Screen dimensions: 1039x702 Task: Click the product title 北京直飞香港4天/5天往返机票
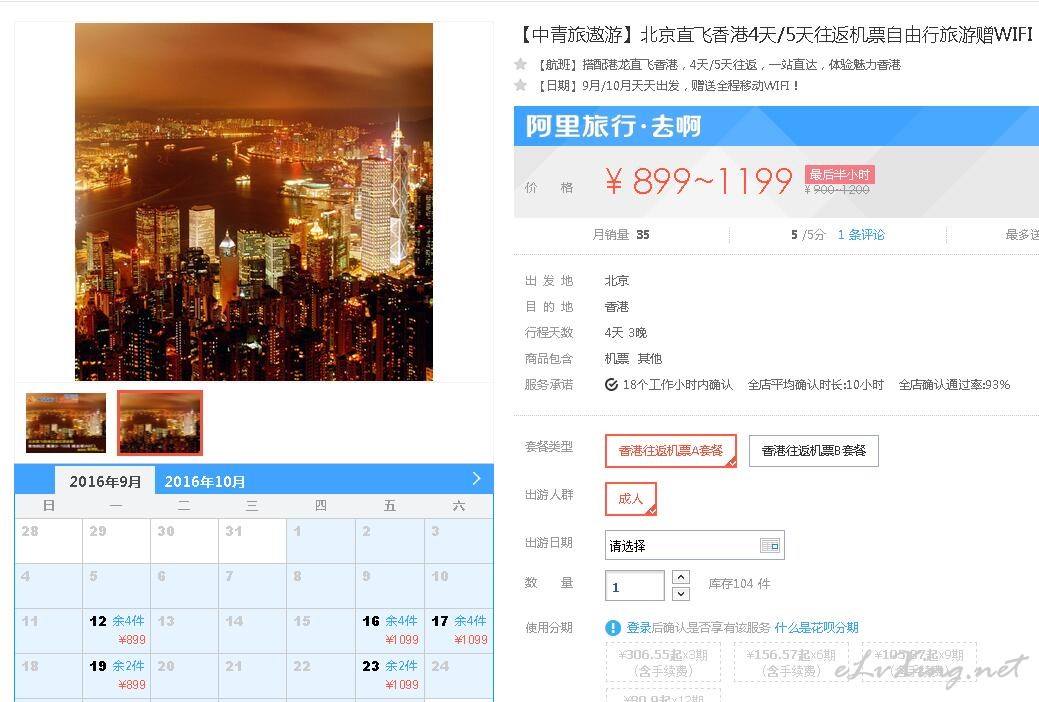click(773, 34)
